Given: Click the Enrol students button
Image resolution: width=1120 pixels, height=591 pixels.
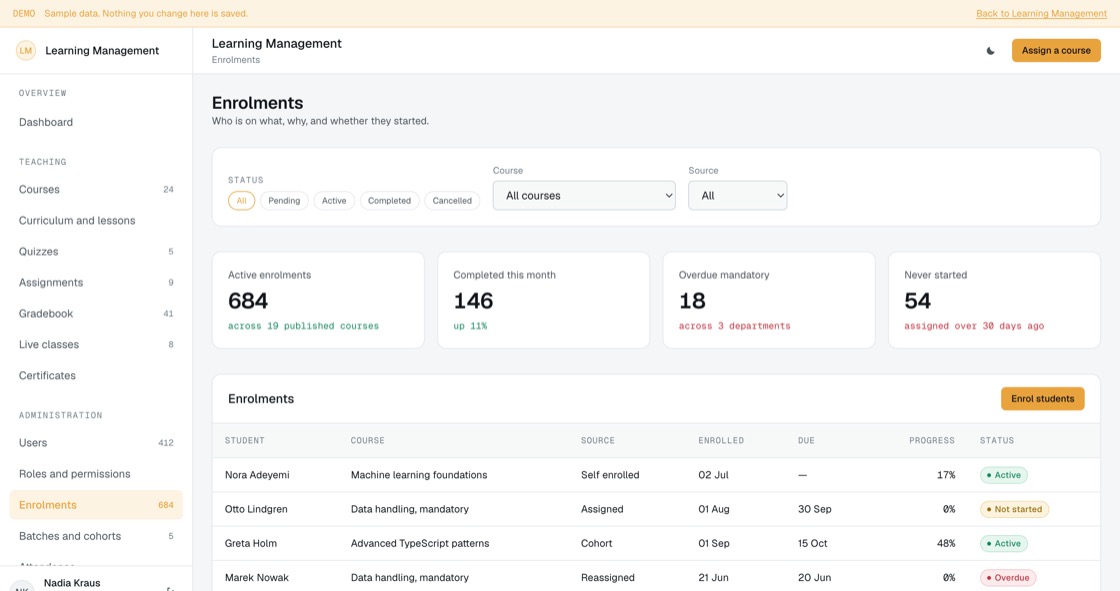Looking at the screenshot, I should [x=1042, y=399].
